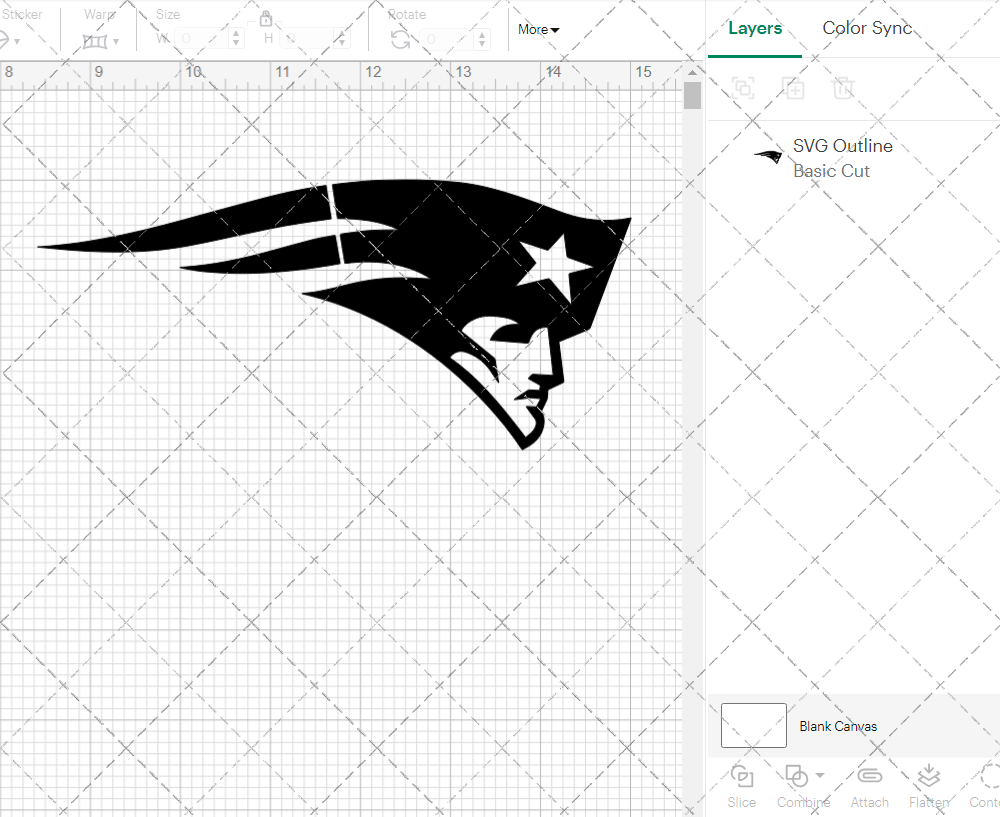
Task: Click the Height size input field
Action: (x=307, y=39)
